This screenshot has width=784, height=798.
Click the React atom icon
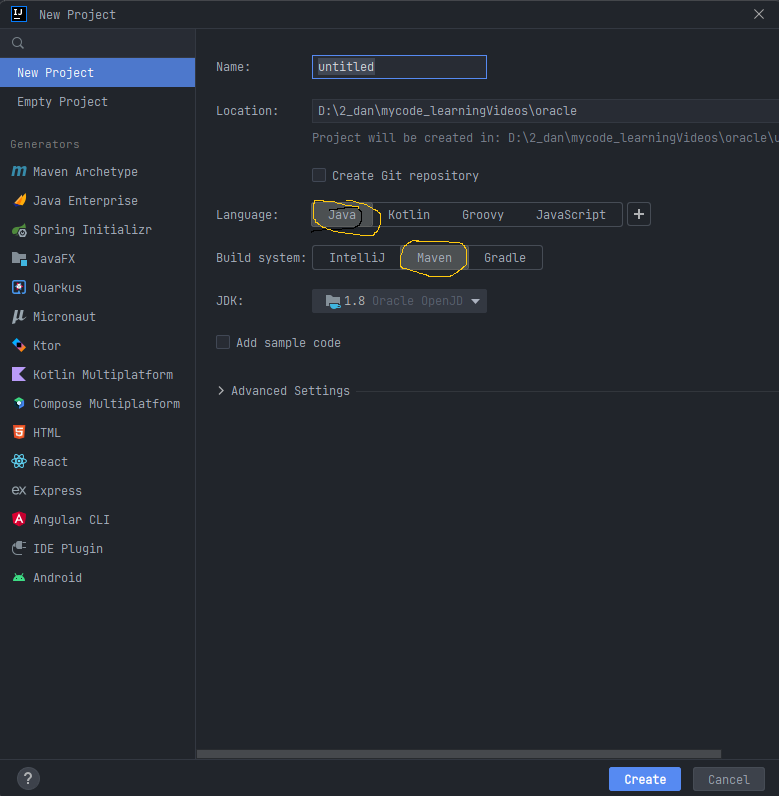point(19,462)
